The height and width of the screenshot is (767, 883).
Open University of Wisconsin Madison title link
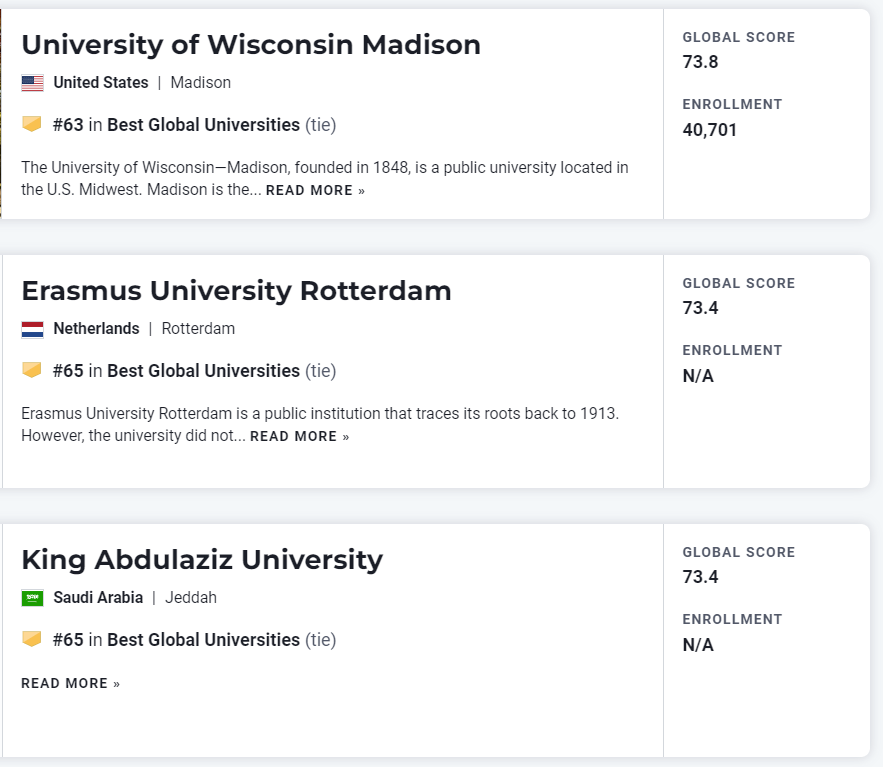pyautogui.click(x=251, y=45)
